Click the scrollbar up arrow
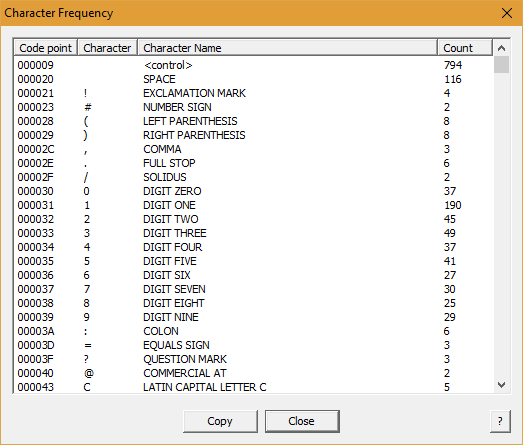 (501, 48)
